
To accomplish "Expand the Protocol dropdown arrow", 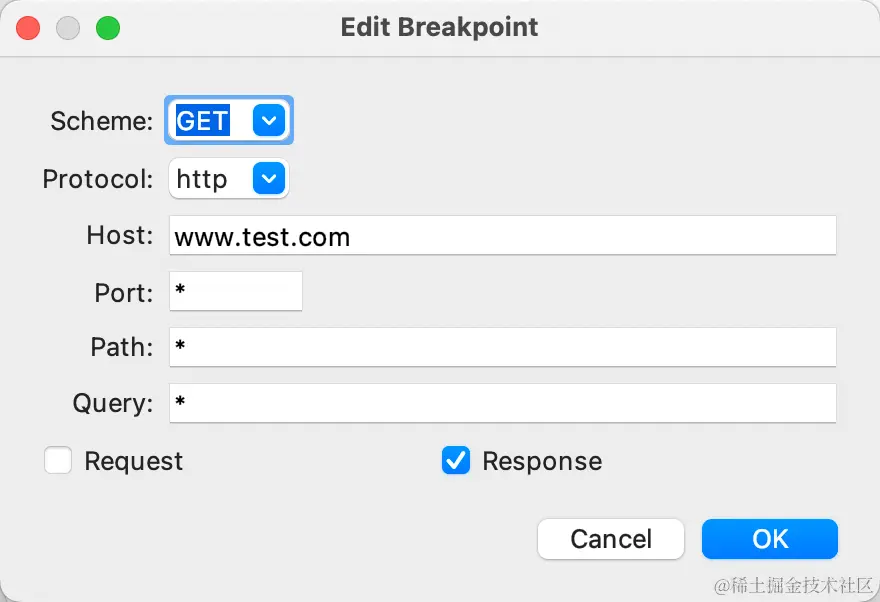I will [x=269, y=179].
